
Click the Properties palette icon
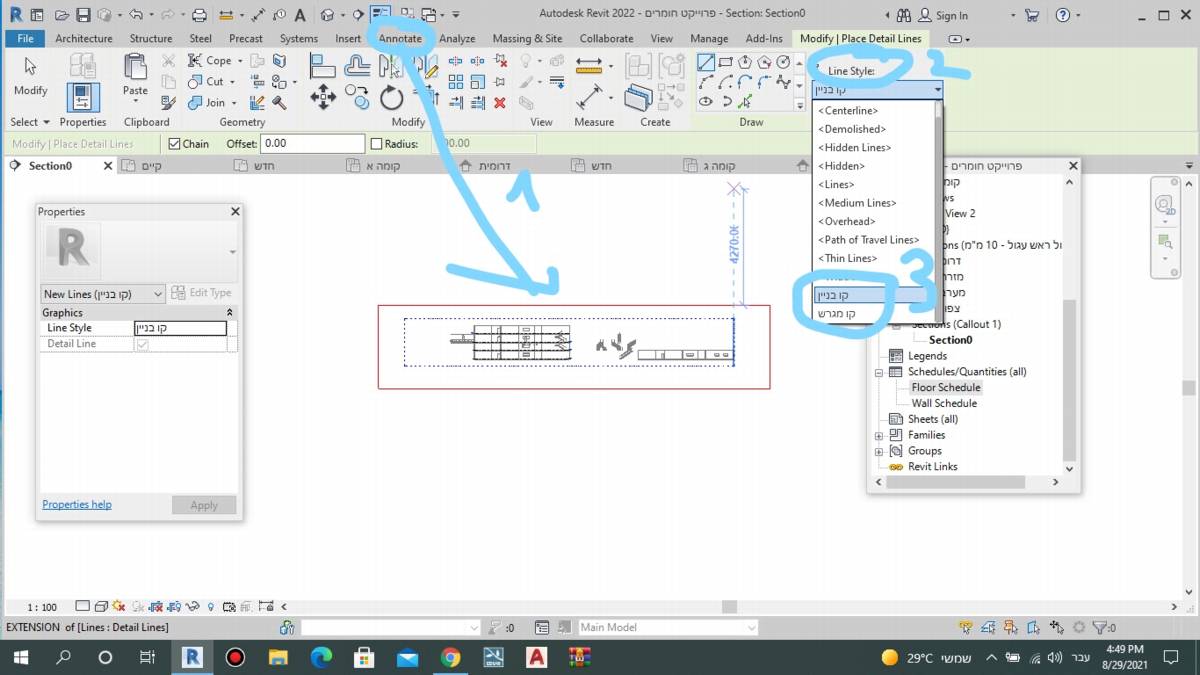click(x=83, y=97)
